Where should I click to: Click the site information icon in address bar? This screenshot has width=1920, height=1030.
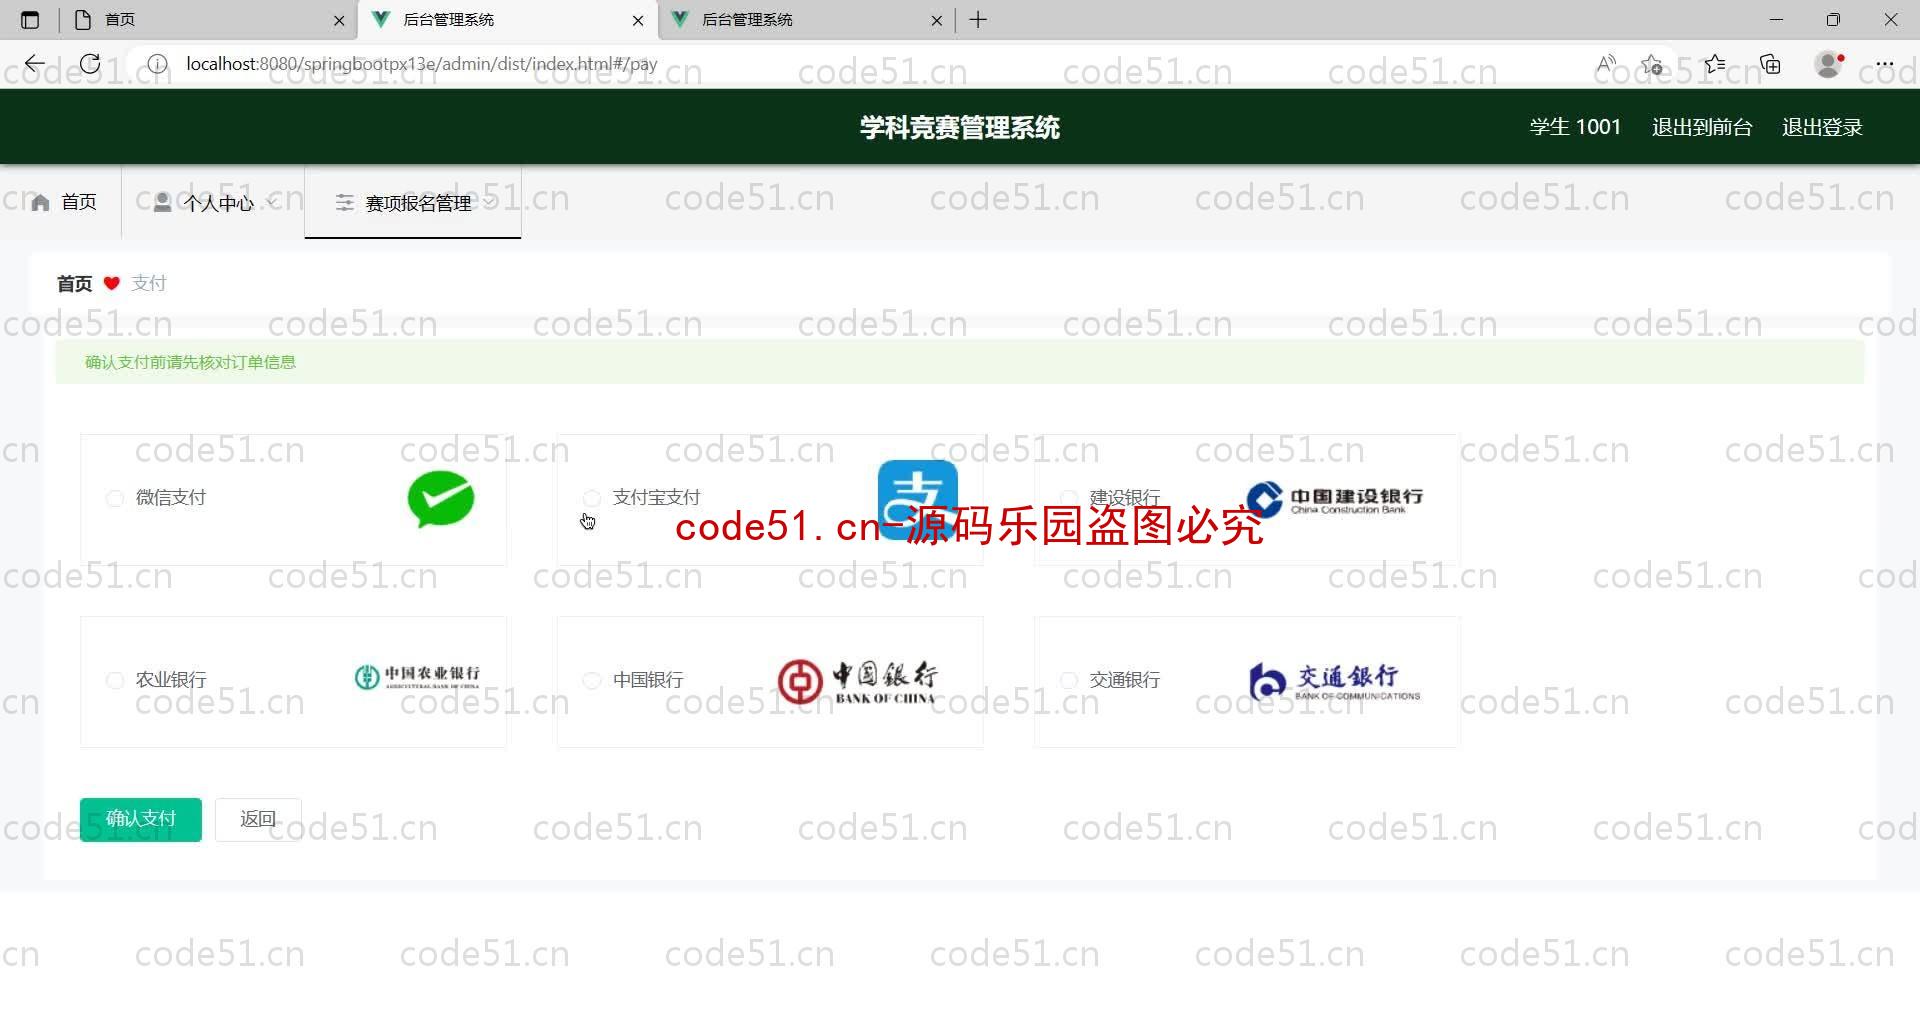click(157, 64)
